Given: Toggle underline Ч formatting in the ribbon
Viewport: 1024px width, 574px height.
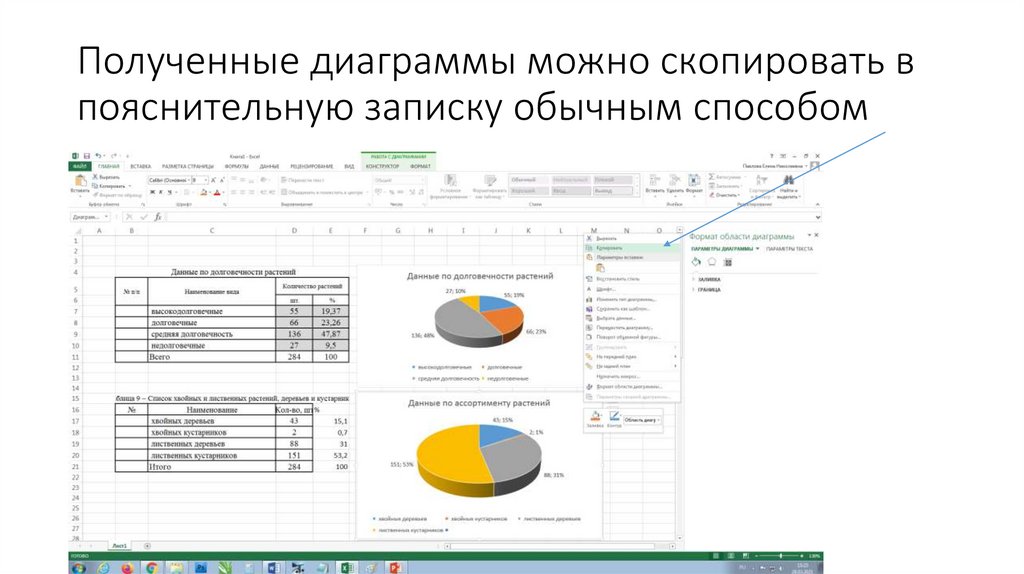Looking at the screenshot, I should pyautogui.click(x=169, y=192).
